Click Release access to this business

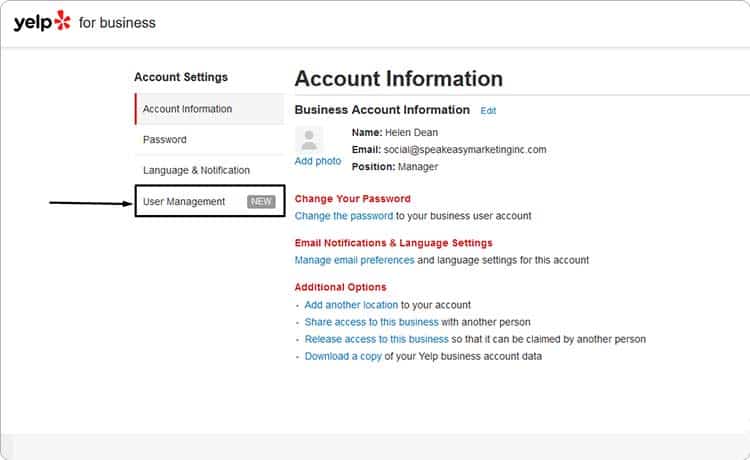click(x=376, y=340)
